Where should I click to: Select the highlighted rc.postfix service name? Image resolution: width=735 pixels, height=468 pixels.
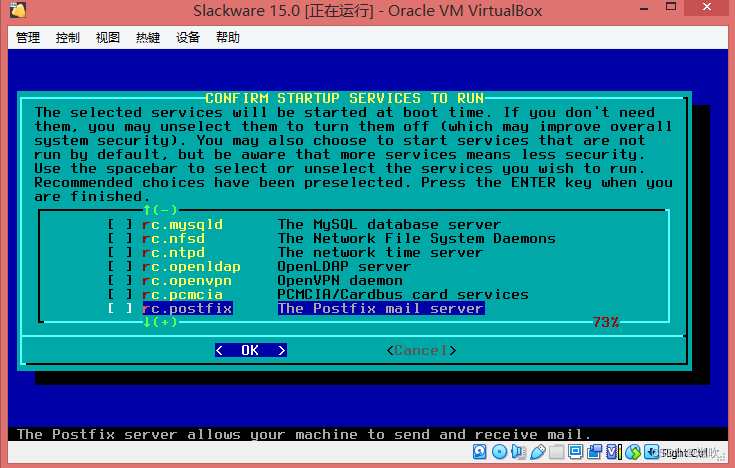click(188, 309)
